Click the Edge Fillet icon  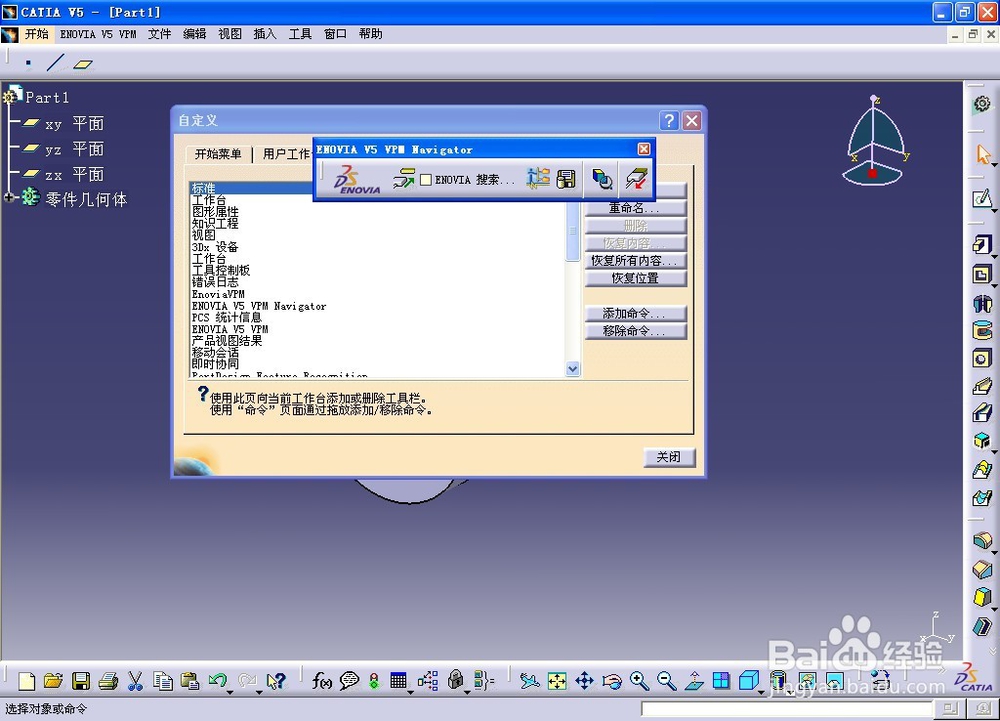click(982, 542)
